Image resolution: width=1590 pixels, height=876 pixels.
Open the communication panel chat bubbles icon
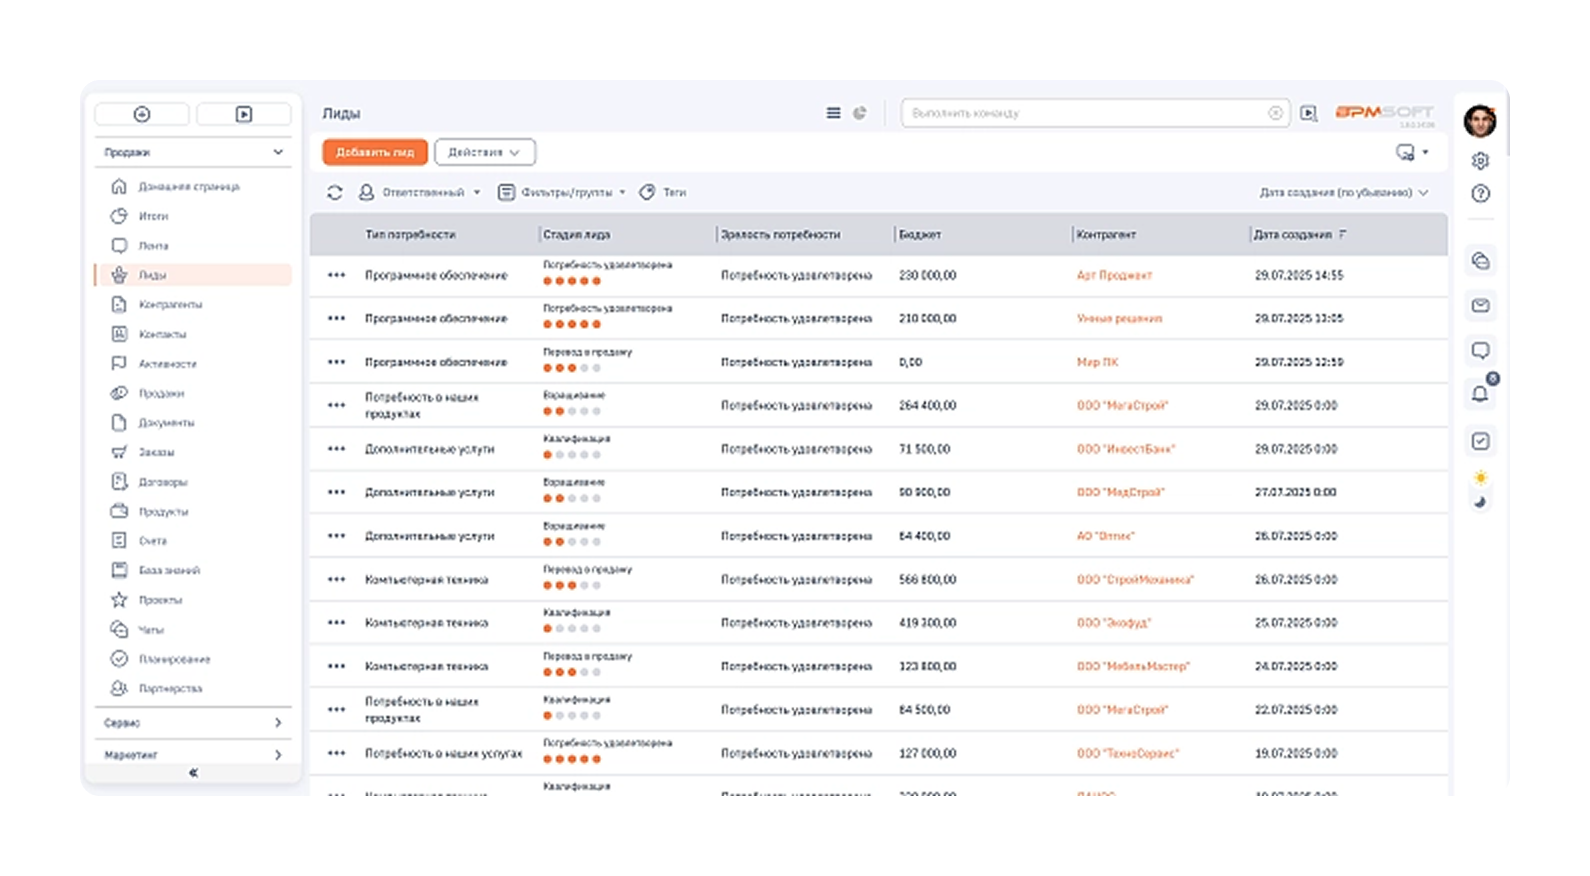[1480, 261]
